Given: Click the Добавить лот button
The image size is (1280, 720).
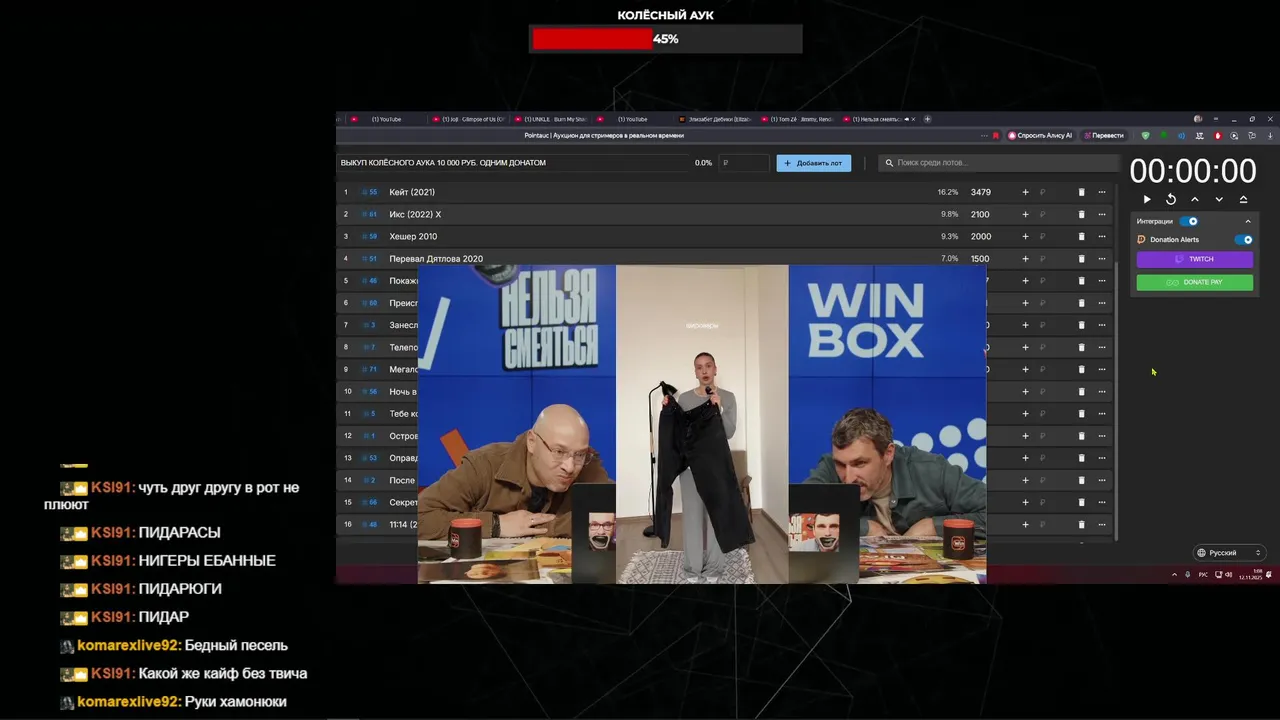Looking at the screenshot, I should (x=813, y=163).
